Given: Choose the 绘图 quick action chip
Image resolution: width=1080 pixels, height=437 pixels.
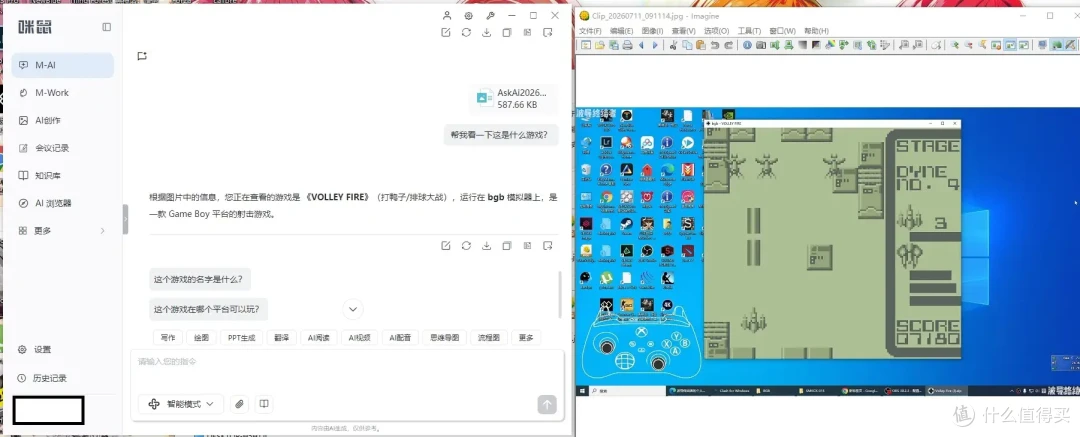Looking at the screenshot, I should [x=201, y=338].
